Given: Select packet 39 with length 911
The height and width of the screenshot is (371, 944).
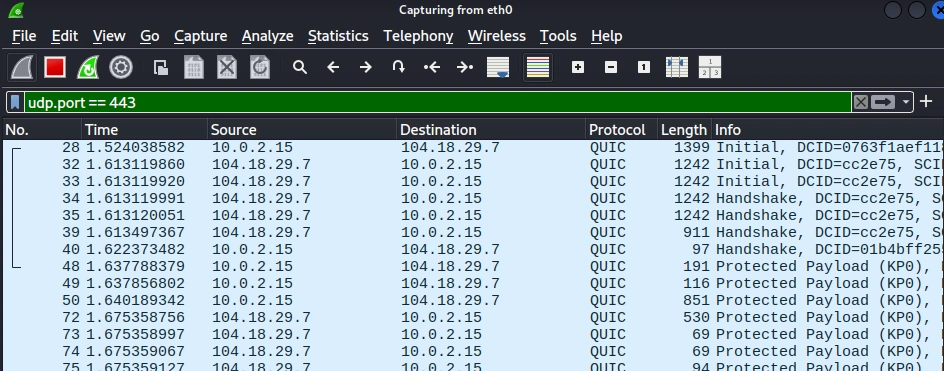Looking at the screenshot, I should click(473, 232).
